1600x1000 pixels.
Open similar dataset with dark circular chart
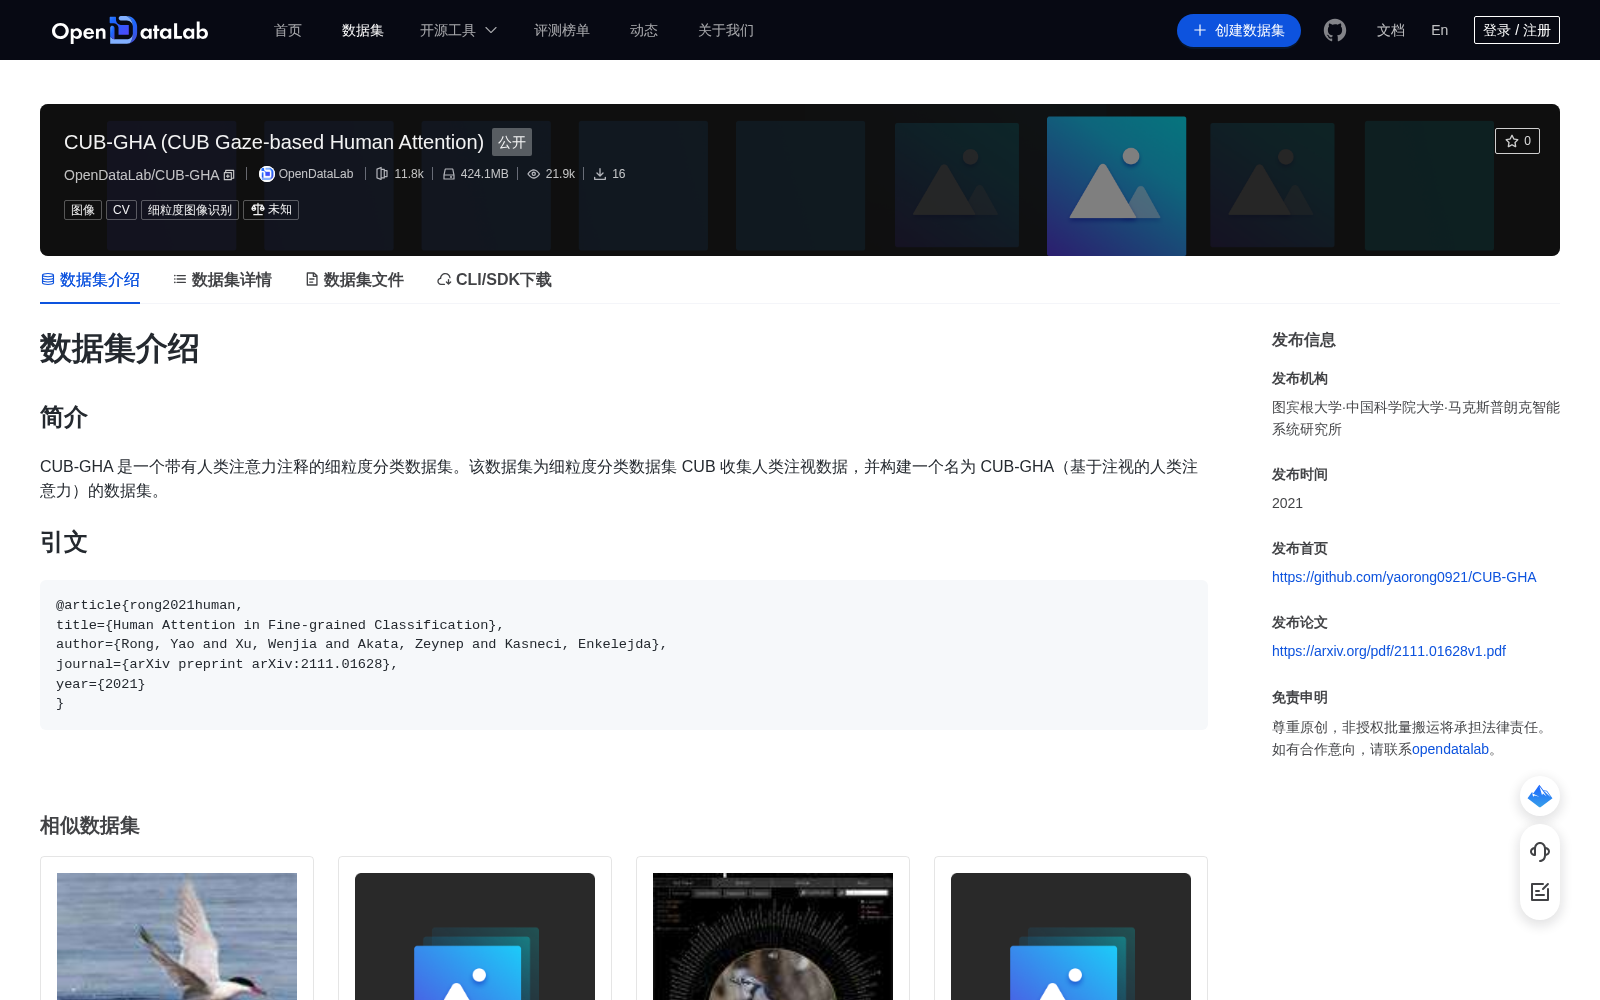coord(773,930)
